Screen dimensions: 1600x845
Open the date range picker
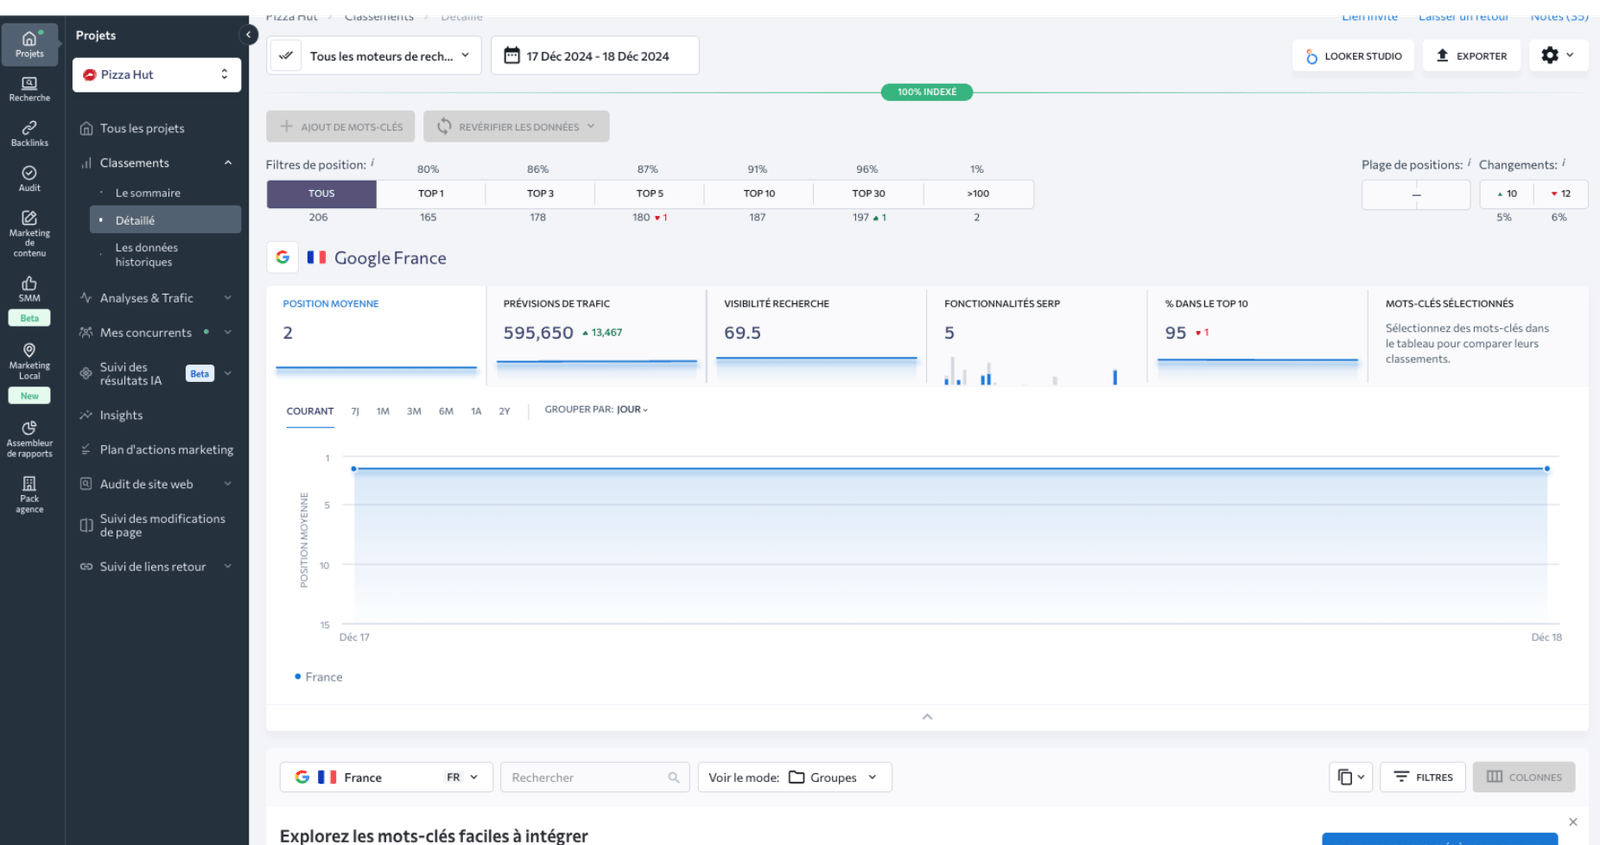click(595, 56)
